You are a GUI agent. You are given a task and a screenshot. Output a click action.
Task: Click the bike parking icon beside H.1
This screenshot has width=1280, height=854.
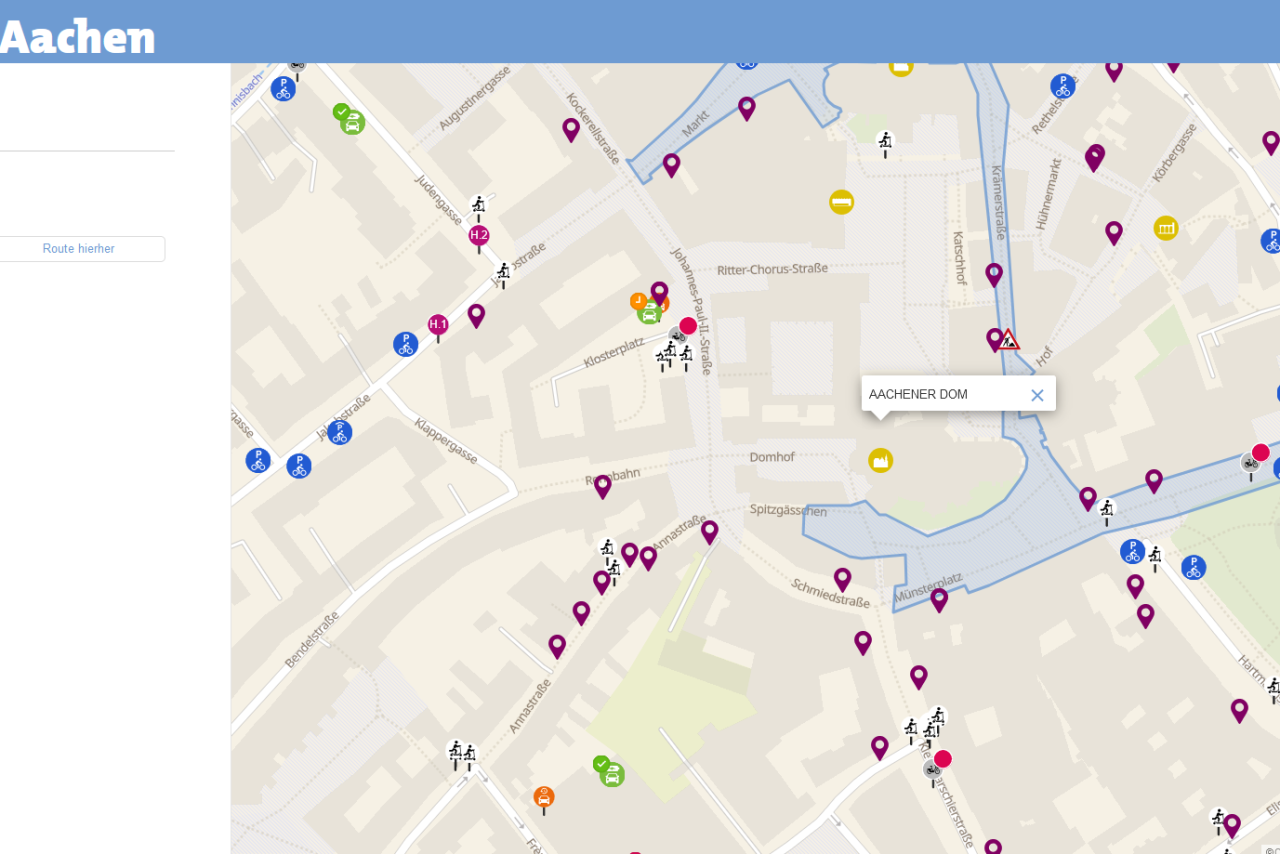tap(405, 344)
